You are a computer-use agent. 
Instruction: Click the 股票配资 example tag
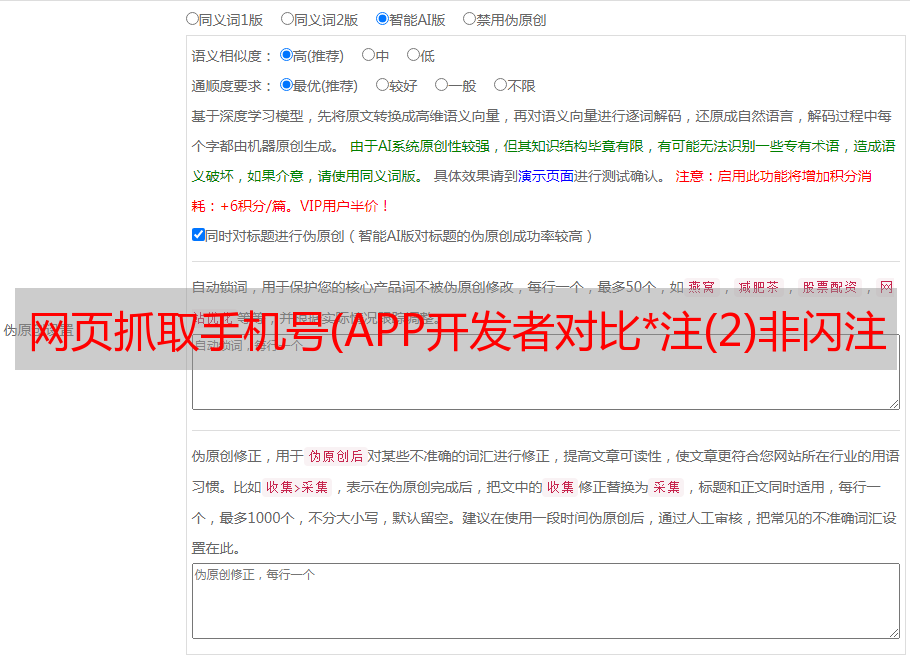(830, 287)
